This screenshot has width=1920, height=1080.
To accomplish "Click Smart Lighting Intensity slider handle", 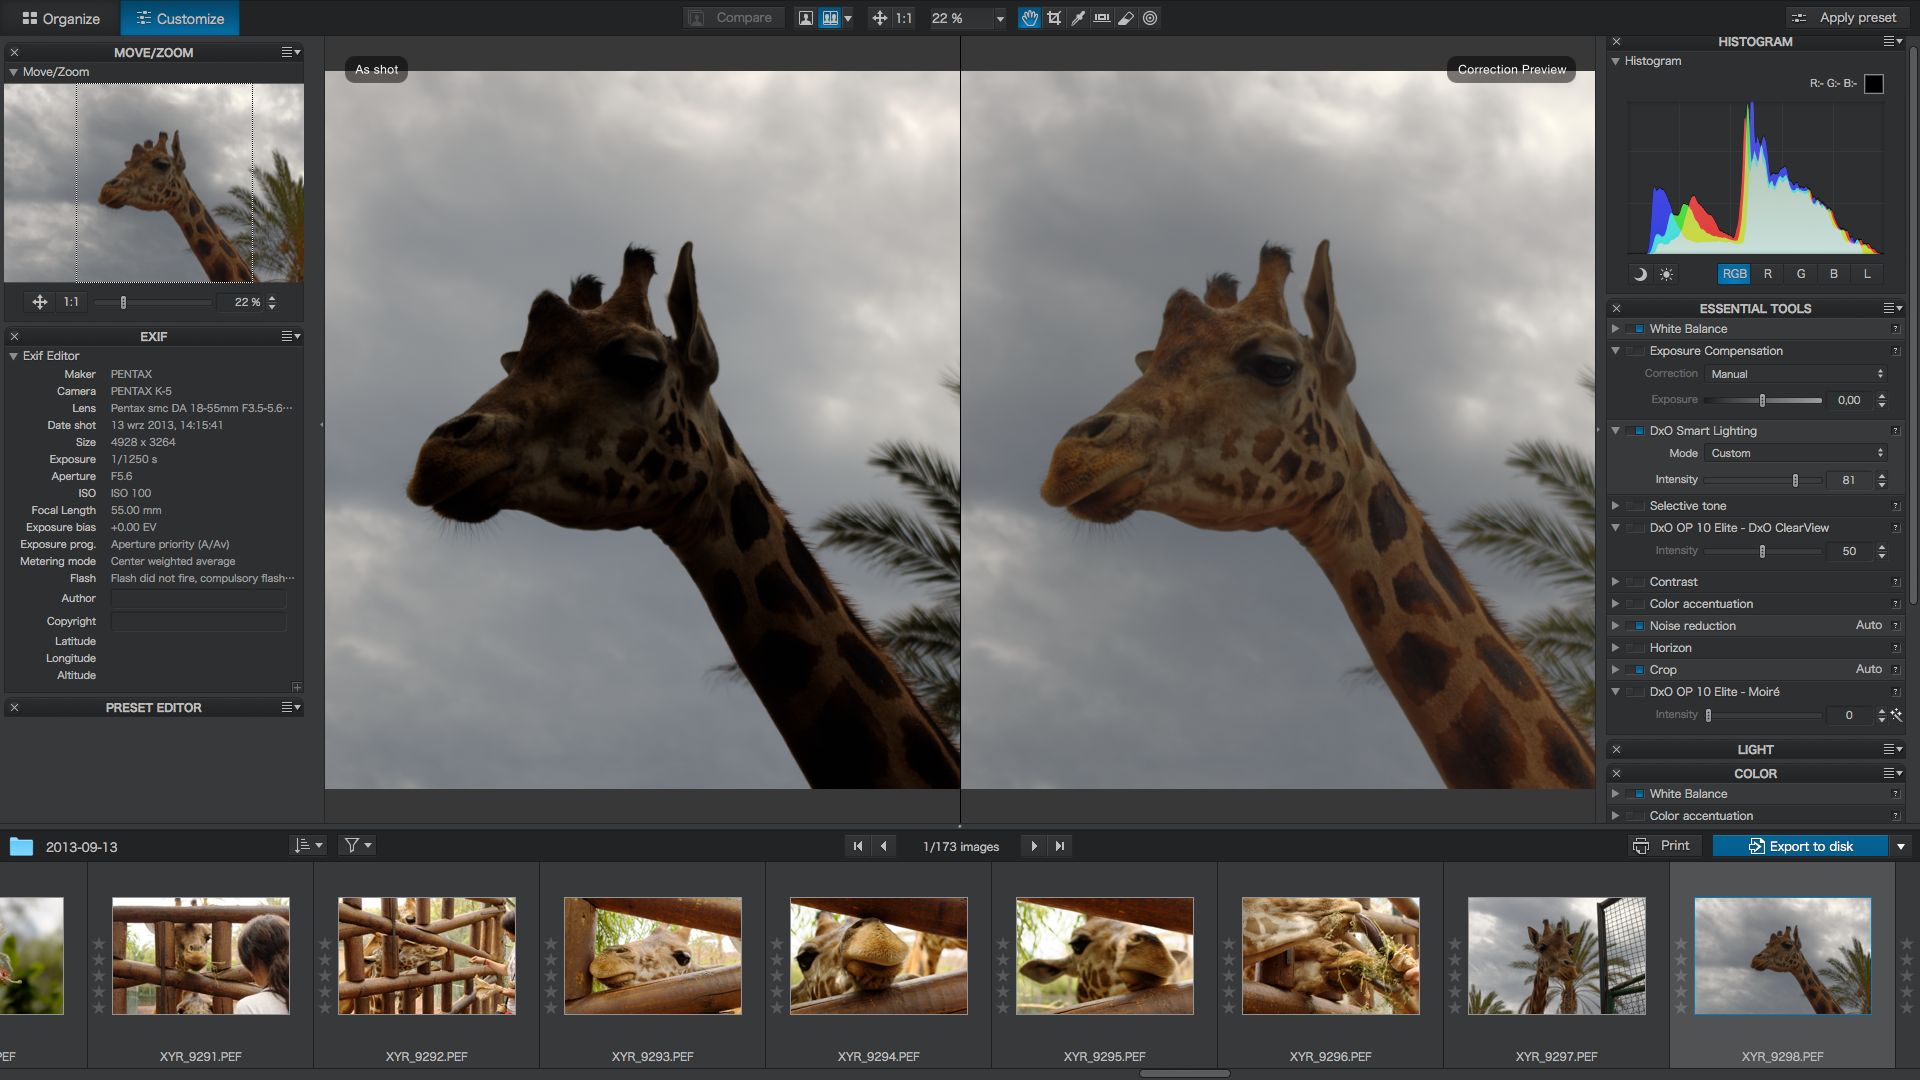I will tap(1795, 480).
